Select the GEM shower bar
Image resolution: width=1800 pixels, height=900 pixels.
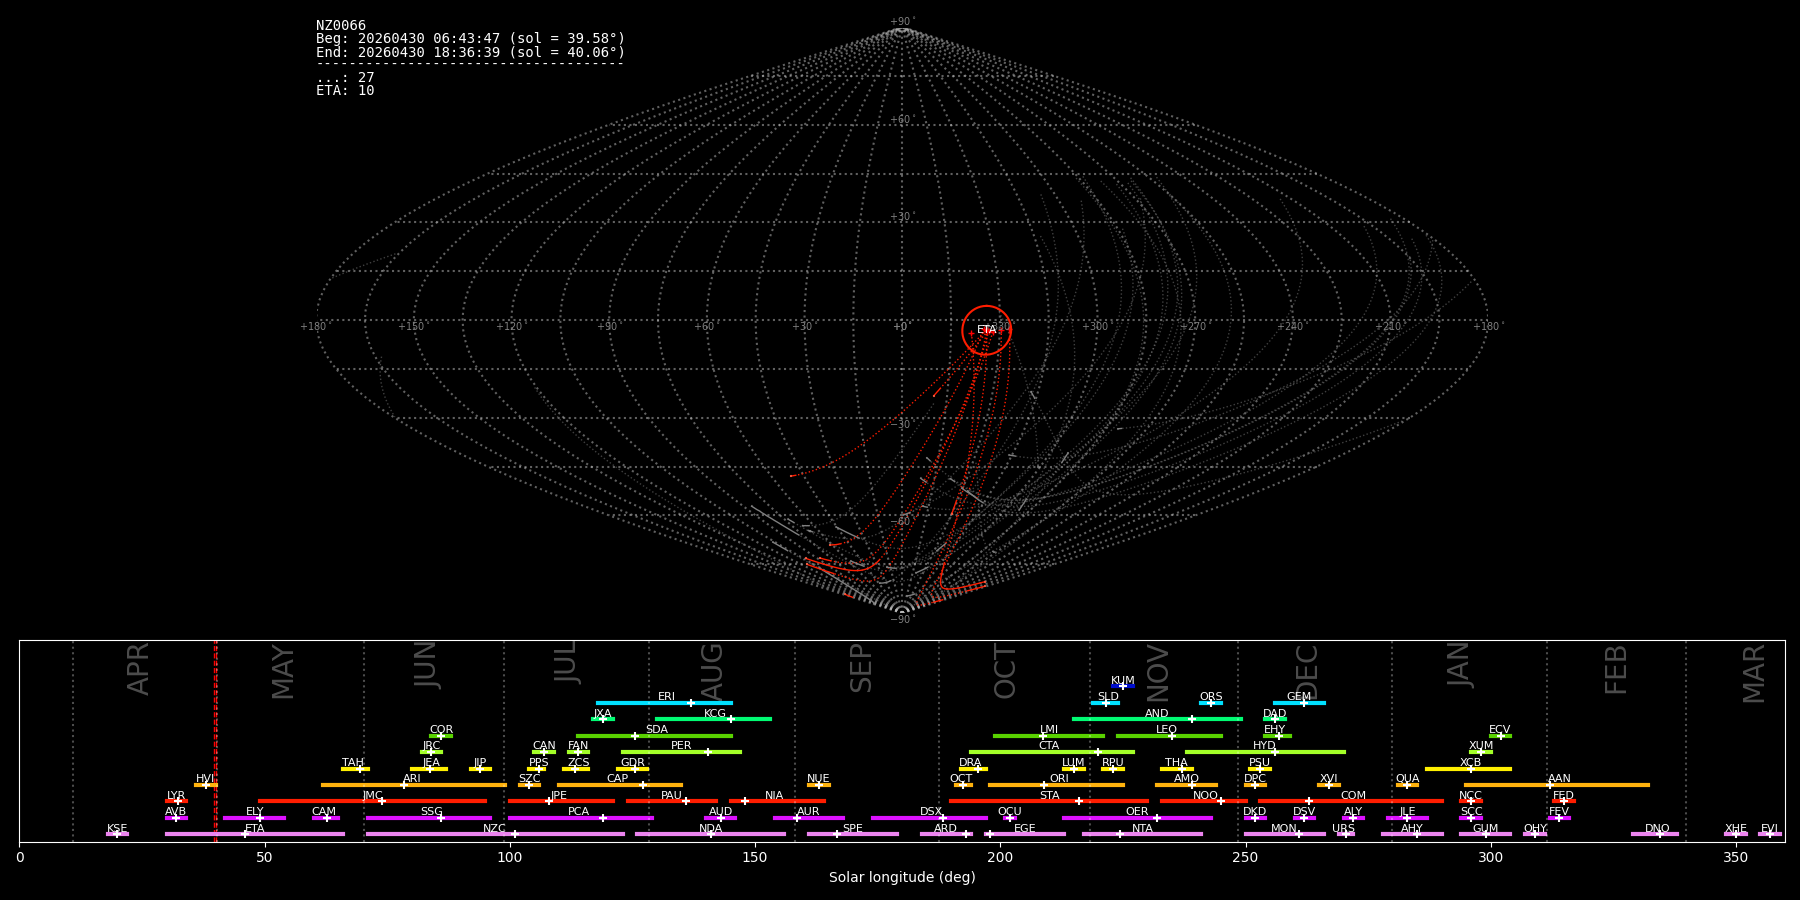(x=1299, y=703)
